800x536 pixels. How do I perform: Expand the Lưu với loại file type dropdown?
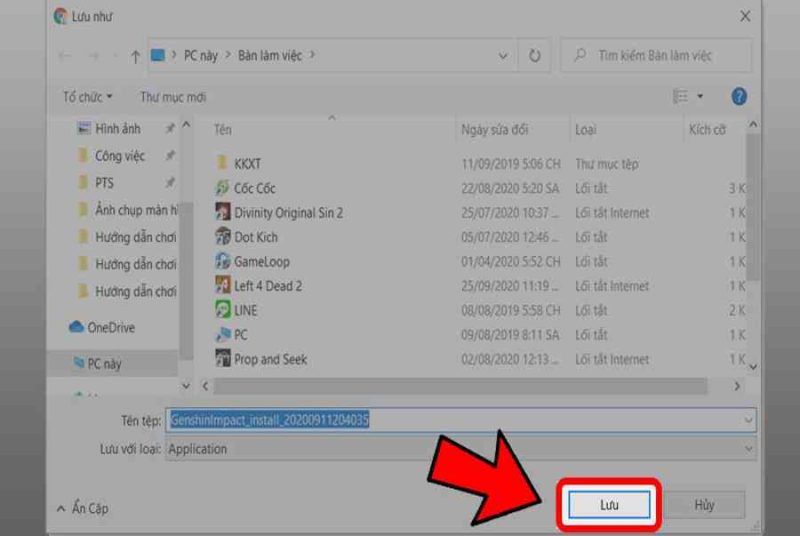pos(748,449)
